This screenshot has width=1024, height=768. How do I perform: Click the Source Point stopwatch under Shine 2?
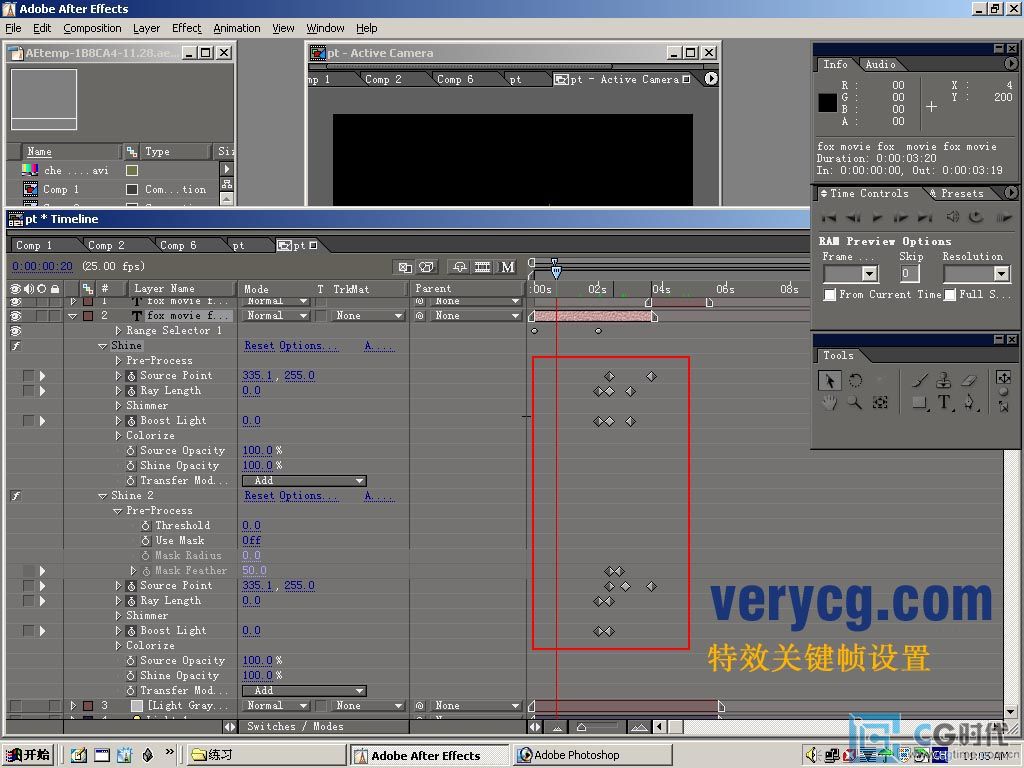point(131,586)
